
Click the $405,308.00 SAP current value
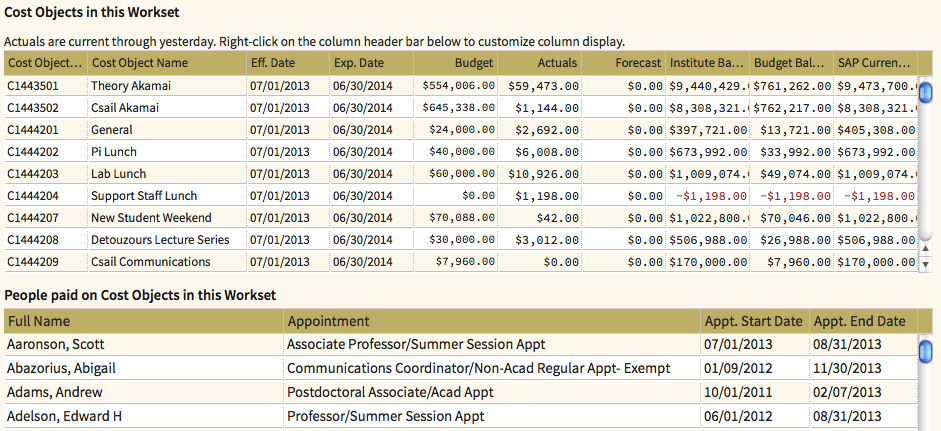tap(876, 130)
